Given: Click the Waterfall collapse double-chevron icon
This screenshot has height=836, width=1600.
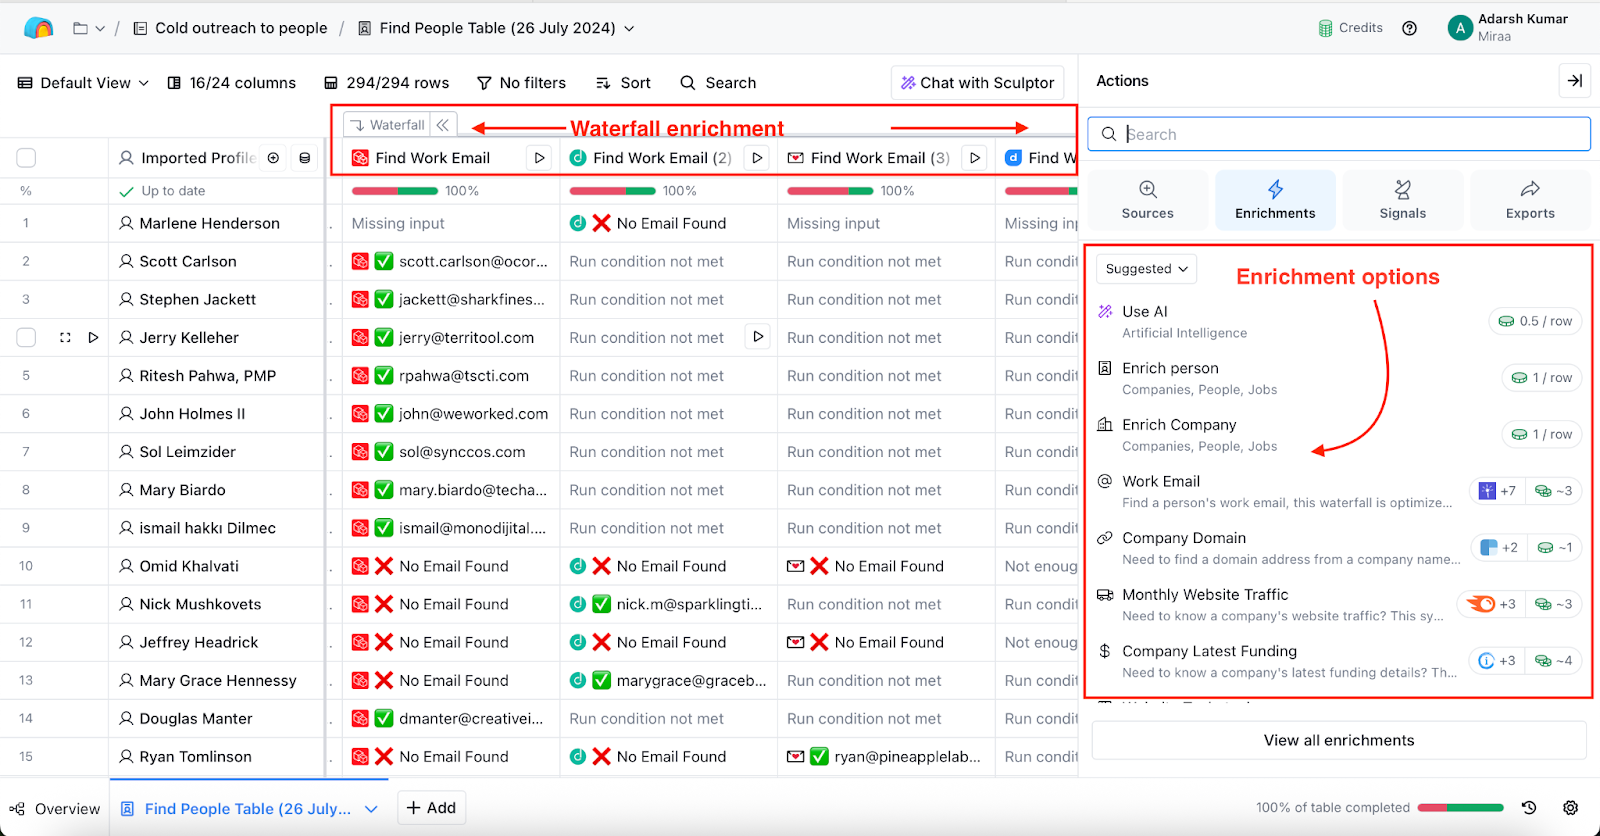Looking at the screenshot, I should [x=442, y=125].
